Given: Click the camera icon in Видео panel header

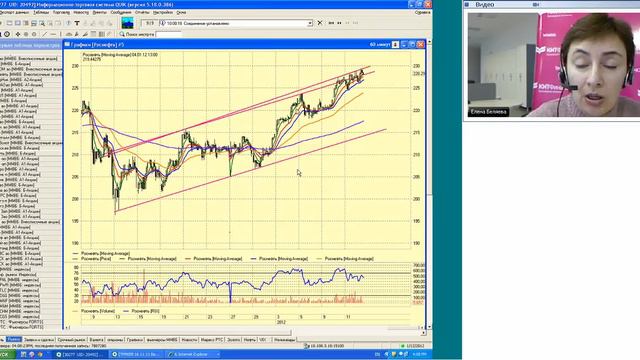Looking at the screenshot, I should (536, 4).
